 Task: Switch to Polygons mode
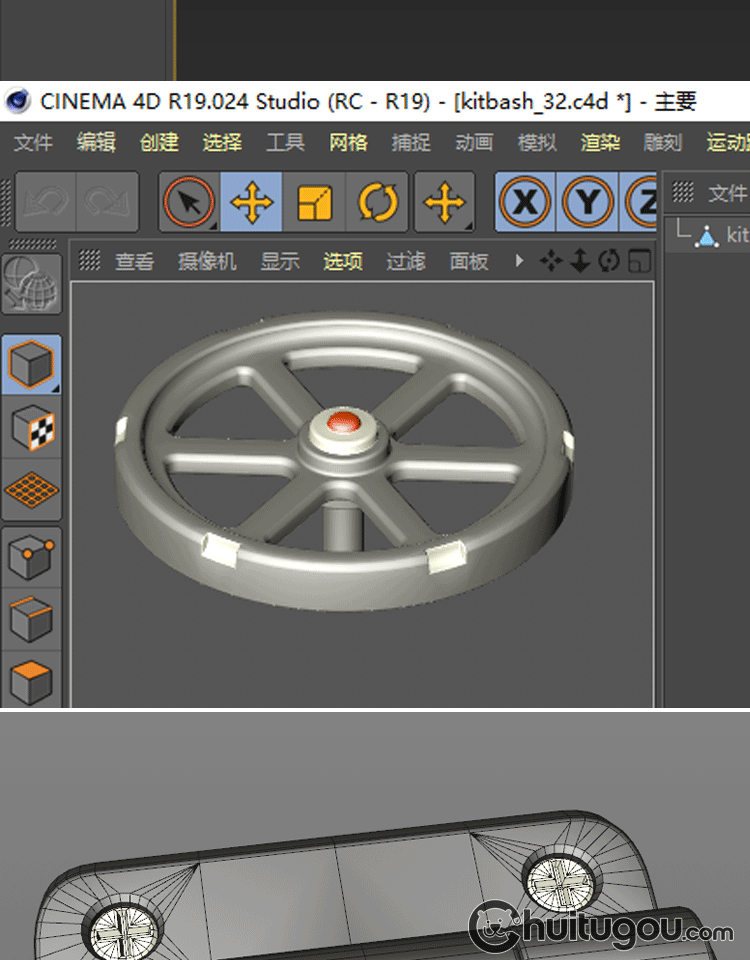click(31, 680)
